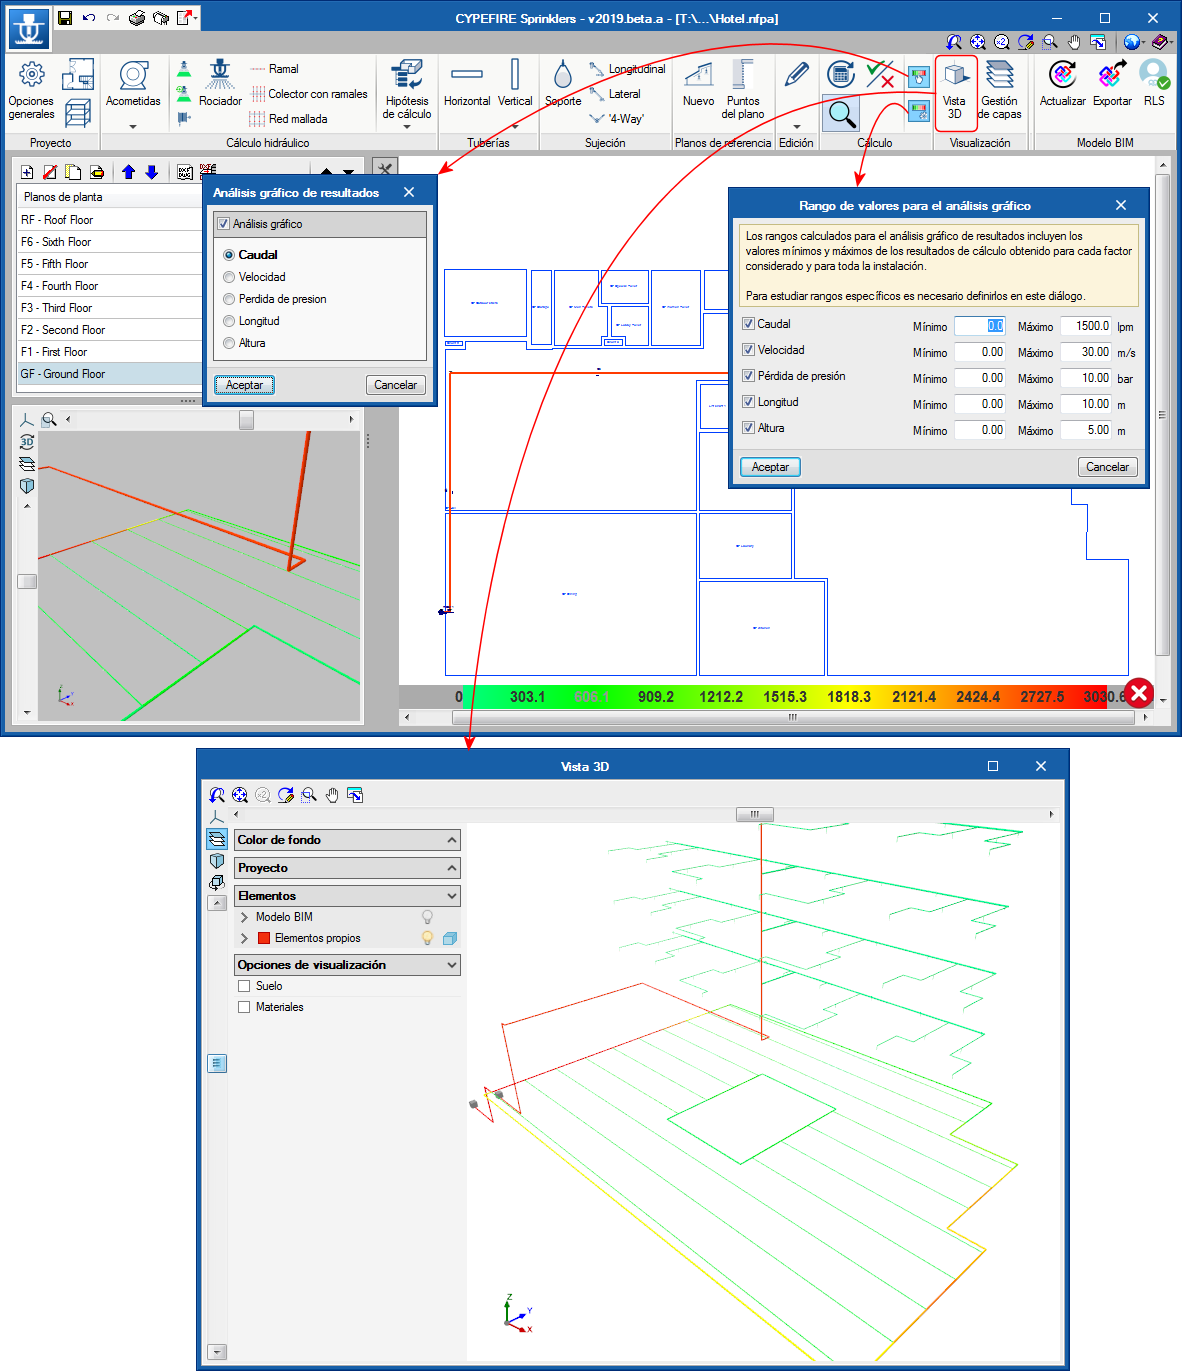Expand the Acometidas dropdown arrow
1182x1371 pixels.
click(x=133, y=127)
